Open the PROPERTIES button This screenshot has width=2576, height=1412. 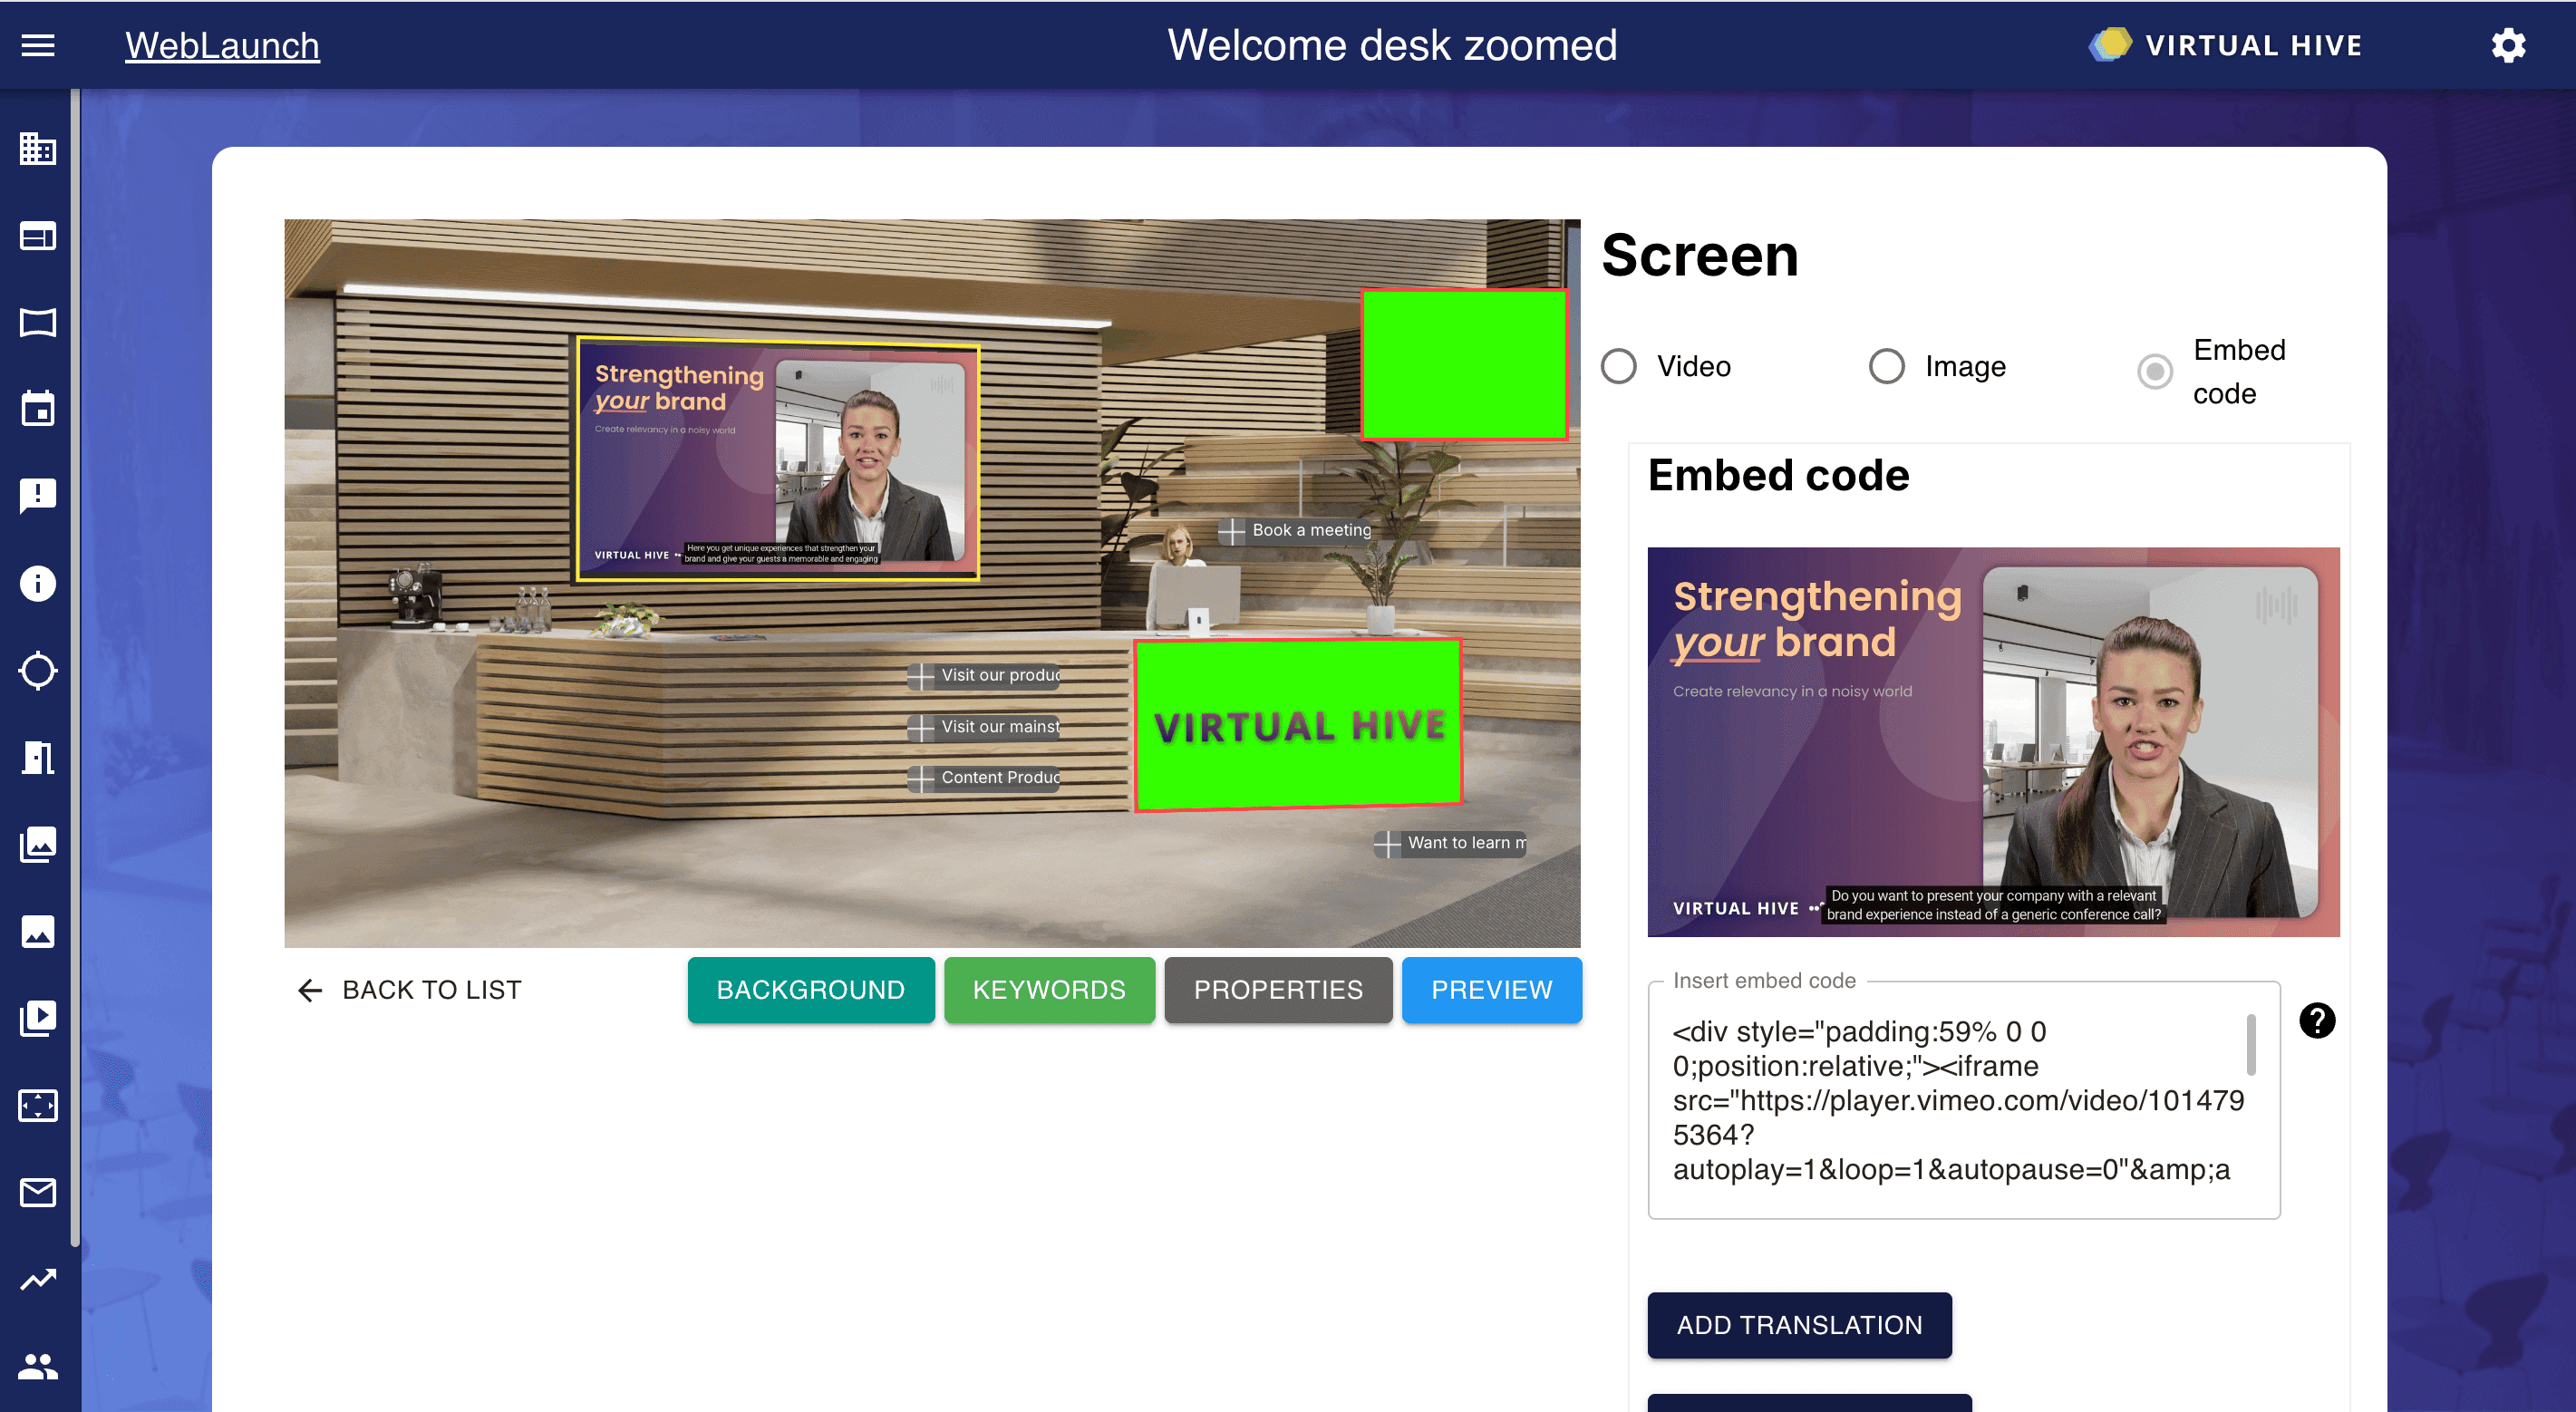1278,990
